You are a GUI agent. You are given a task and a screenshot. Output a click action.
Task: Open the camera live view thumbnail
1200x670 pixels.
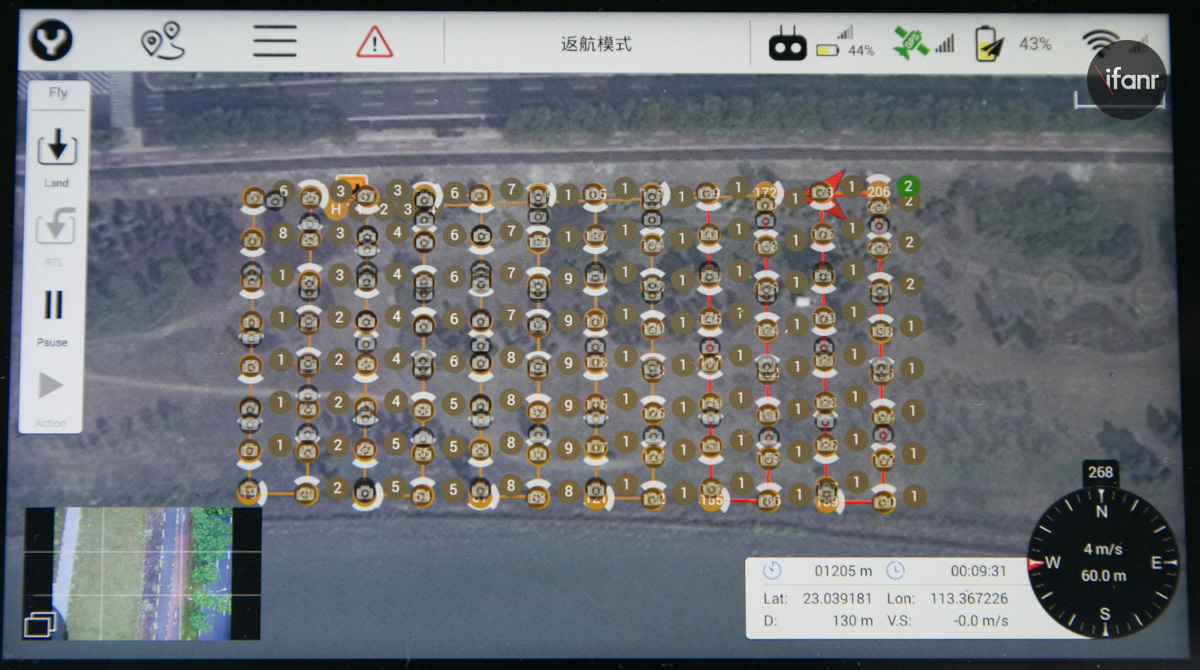point(143,573)
